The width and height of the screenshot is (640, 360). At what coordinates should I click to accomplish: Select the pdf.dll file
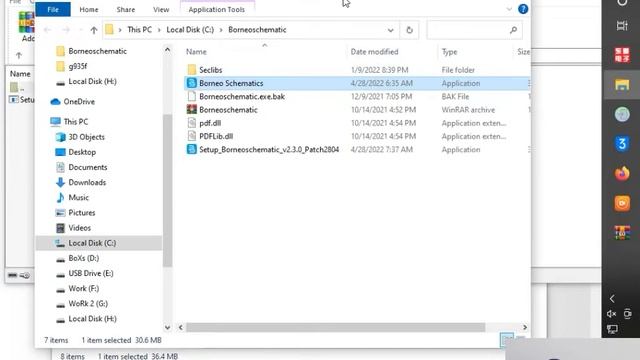[210, 123]
